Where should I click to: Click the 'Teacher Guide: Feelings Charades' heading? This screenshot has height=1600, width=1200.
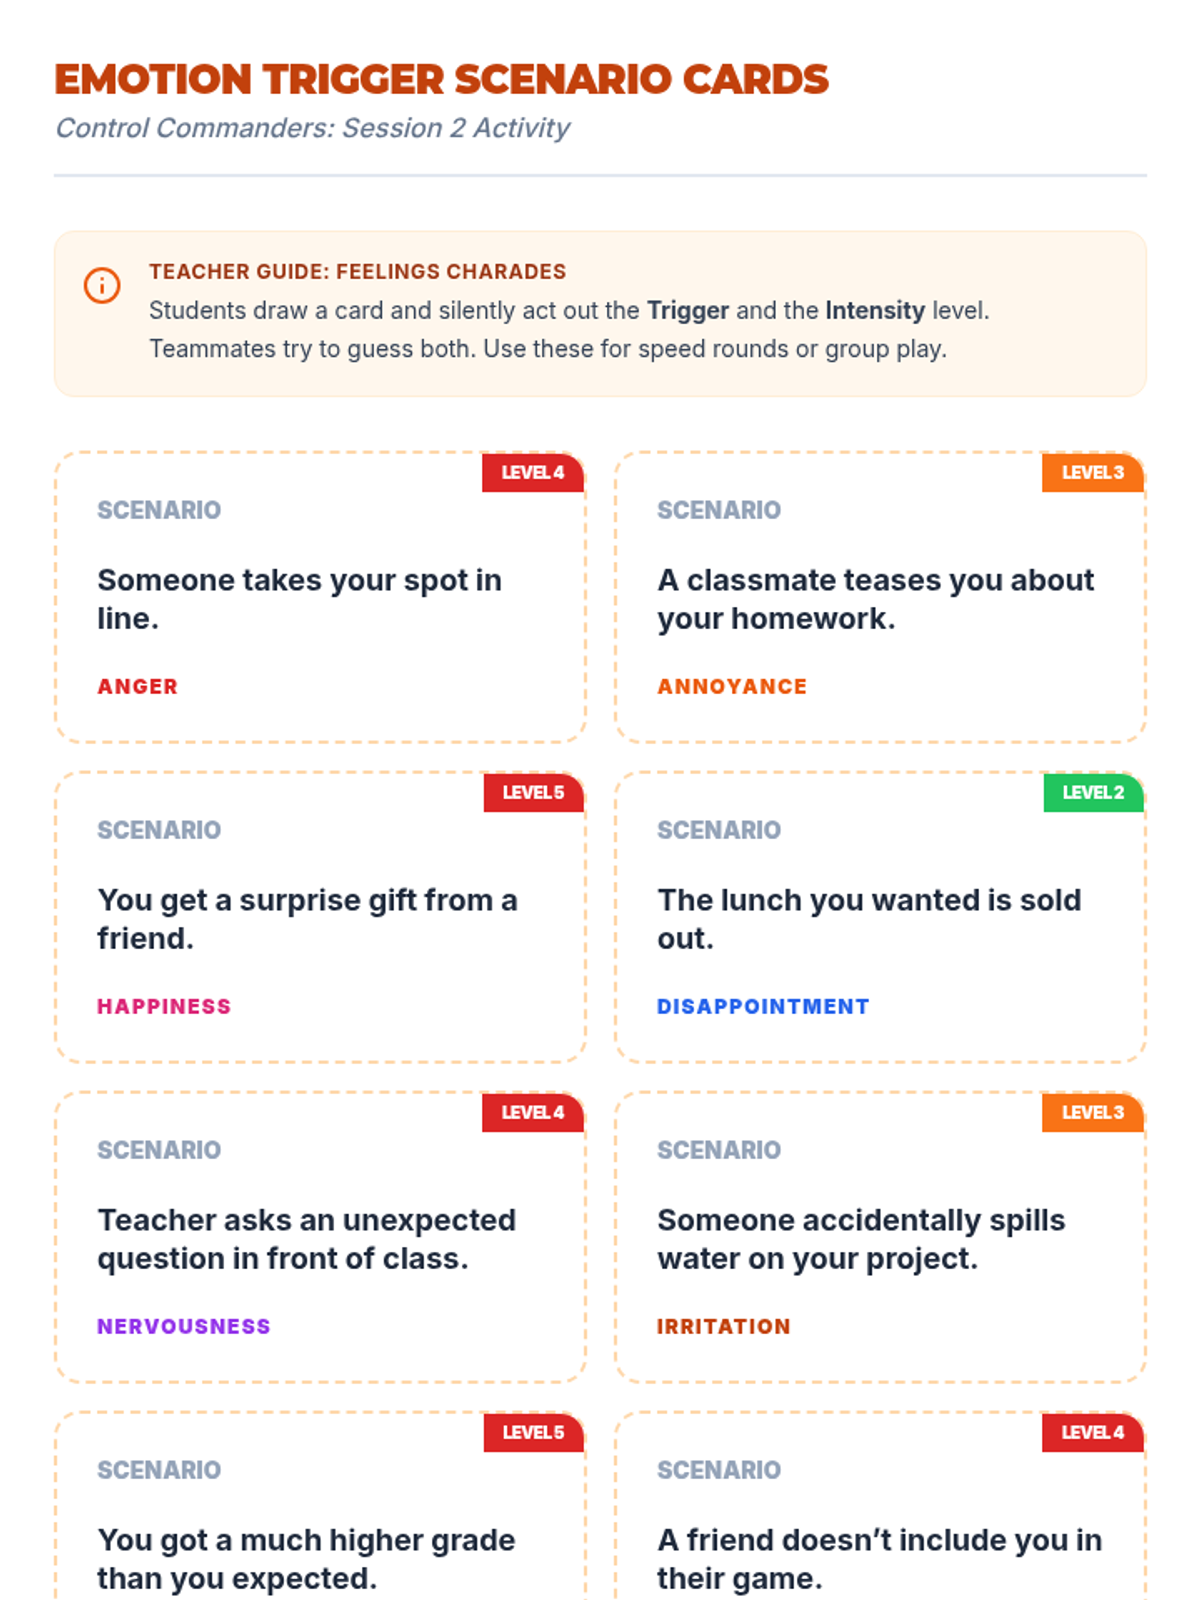pyautogui.click(x=358, y=272)
